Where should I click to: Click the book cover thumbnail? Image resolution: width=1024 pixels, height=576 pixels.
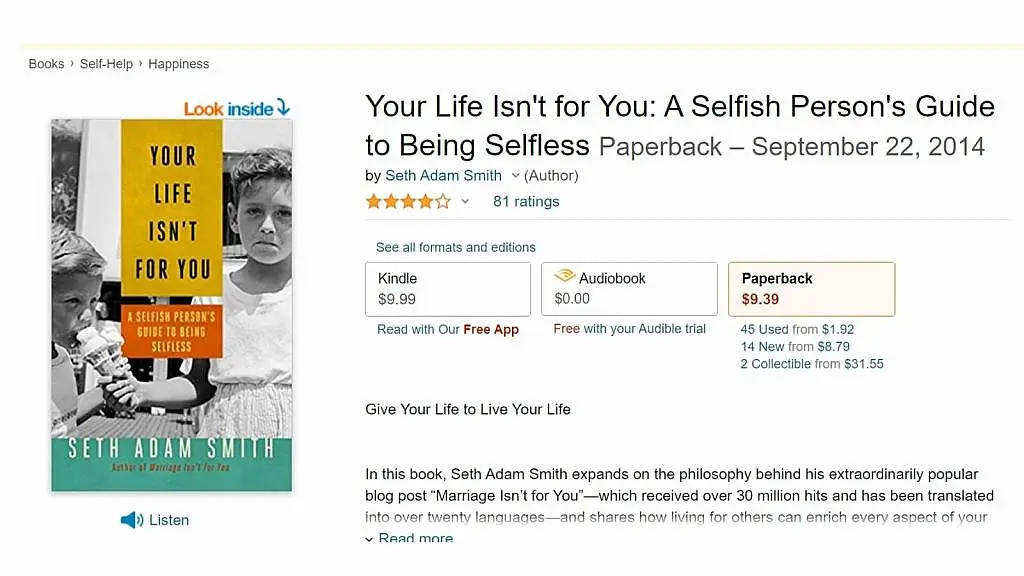172,305
